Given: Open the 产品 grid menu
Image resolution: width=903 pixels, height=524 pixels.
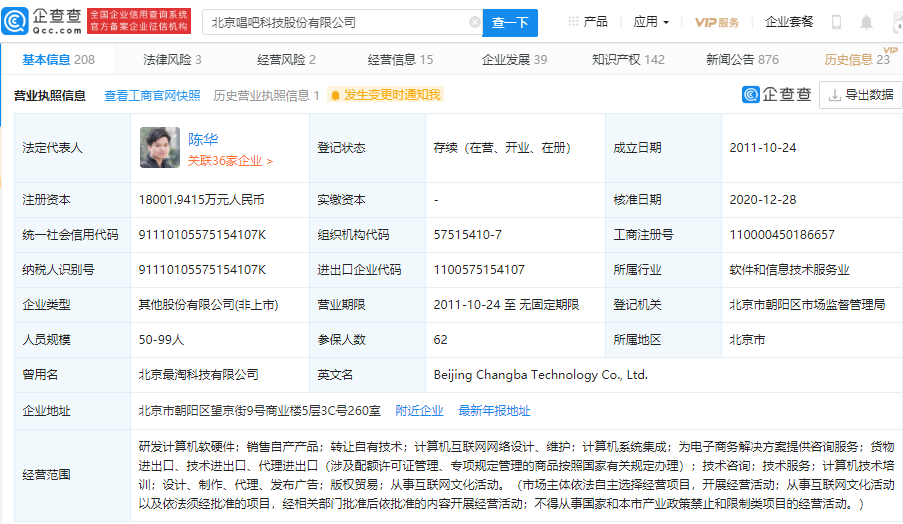Looking at the screenshot, I should tap(587, 22).
